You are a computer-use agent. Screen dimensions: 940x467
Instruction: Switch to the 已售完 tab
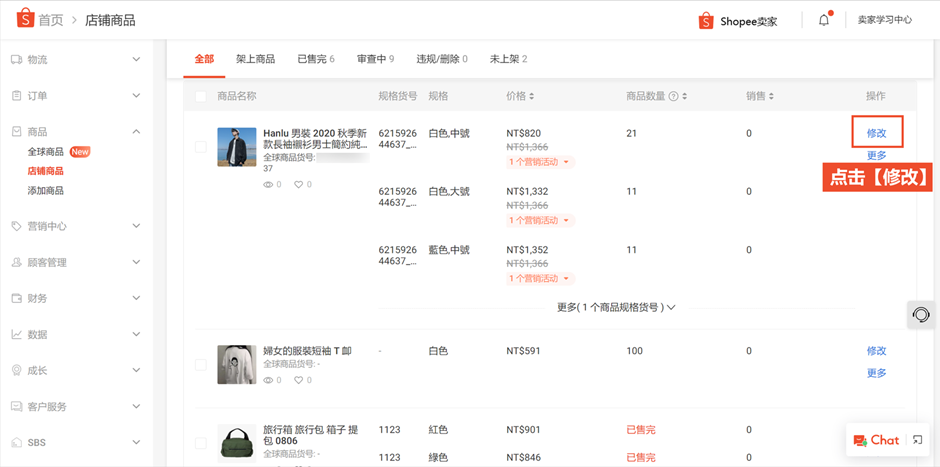[316, 59]
